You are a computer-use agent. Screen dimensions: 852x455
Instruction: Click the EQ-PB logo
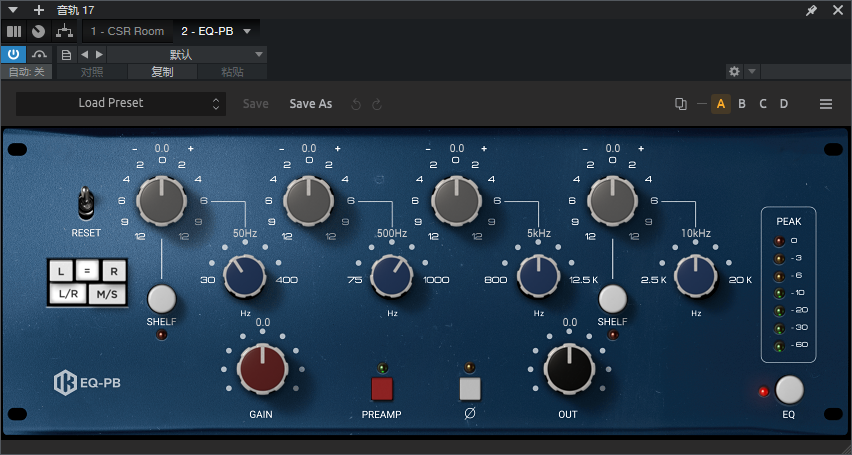coord(87,383)
